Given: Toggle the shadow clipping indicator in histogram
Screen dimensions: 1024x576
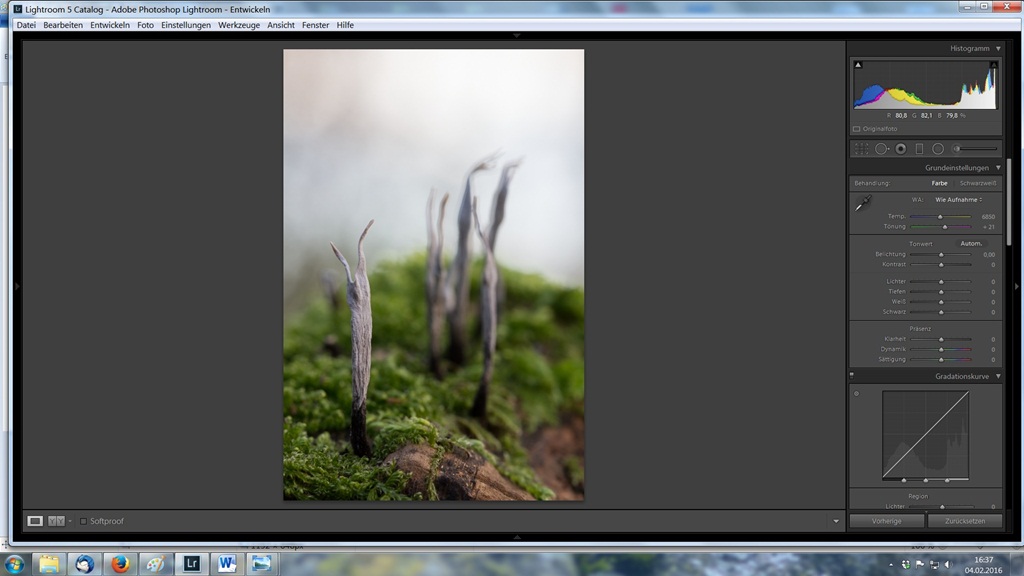Looking at the screenshot, I should pyautogui.click(x=858, y=65).
